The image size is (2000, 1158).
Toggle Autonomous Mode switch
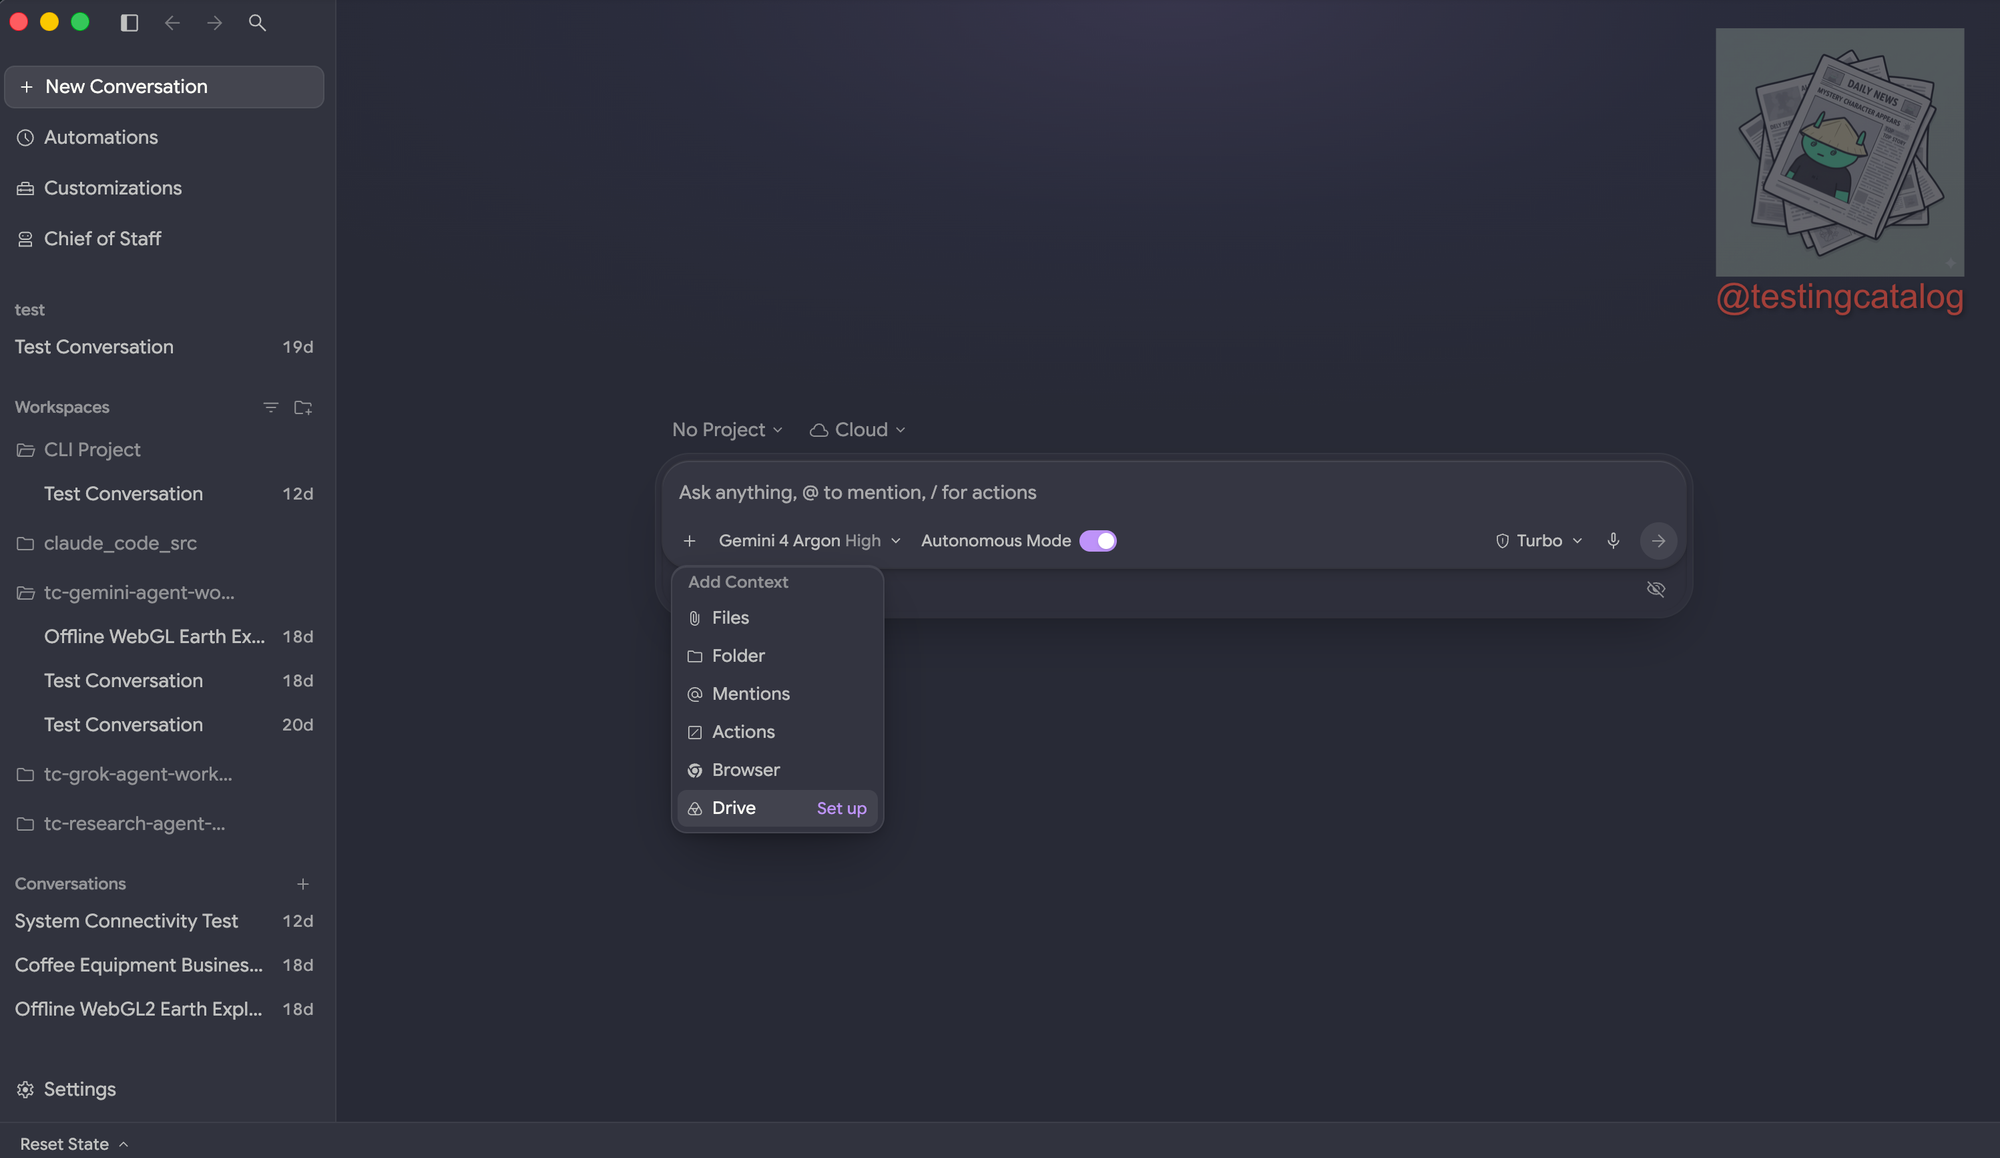coord(1098,541)
